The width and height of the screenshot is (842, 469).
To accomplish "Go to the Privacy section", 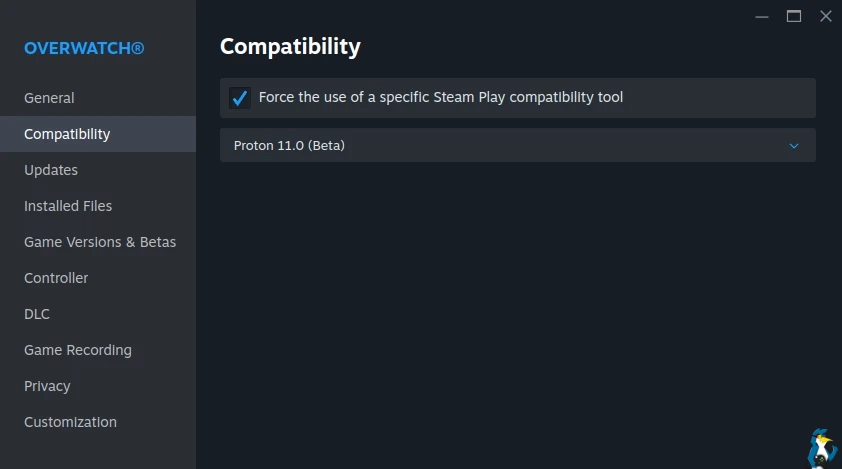I will pyautogui.click(x=47, y=386).
